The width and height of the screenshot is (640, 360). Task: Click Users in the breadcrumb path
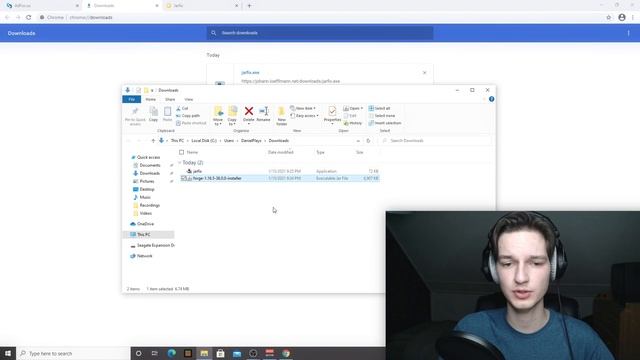point(229,140)
